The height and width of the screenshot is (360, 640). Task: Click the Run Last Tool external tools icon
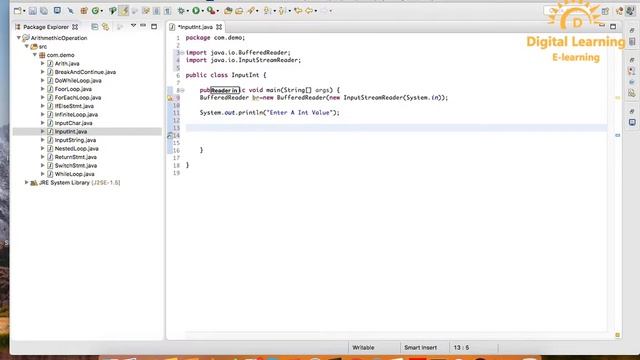[211, 11]
